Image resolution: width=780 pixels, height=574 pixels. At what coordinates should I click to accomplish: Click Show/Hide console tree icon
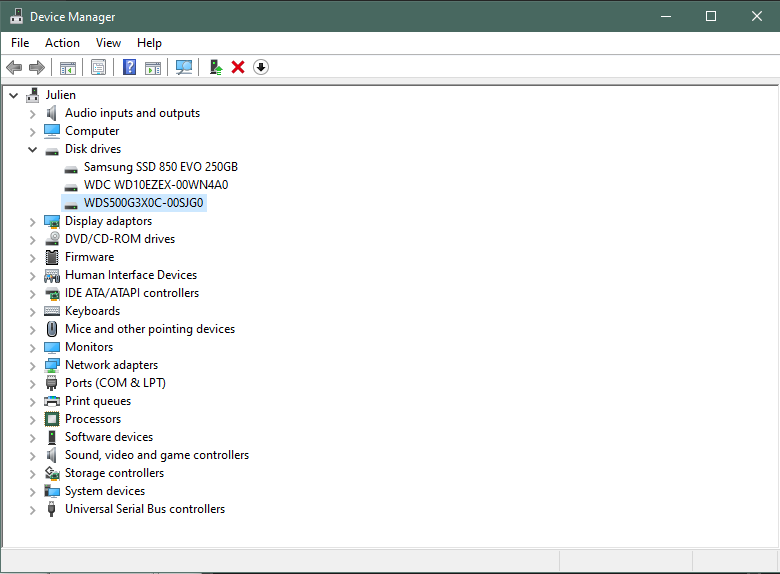(x=68, y=67)
